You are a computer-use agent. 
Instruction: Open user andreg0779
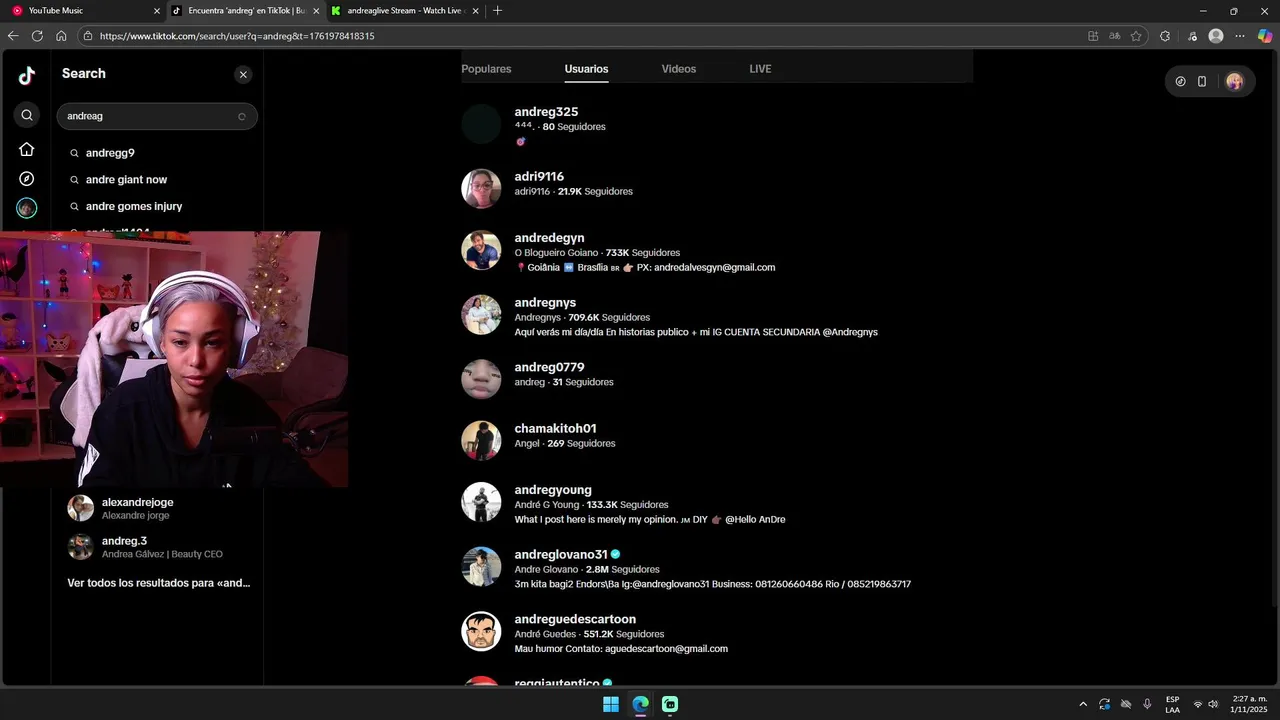pyautogui.click(x=549, y=367)
